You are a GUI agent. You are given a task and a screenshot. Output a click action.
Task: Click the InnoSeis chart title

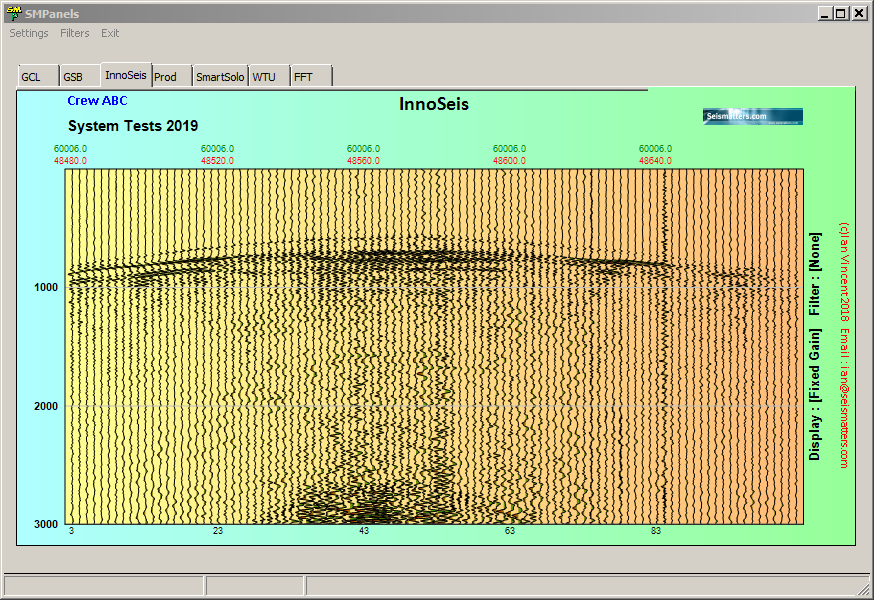[x=434, y=104]
